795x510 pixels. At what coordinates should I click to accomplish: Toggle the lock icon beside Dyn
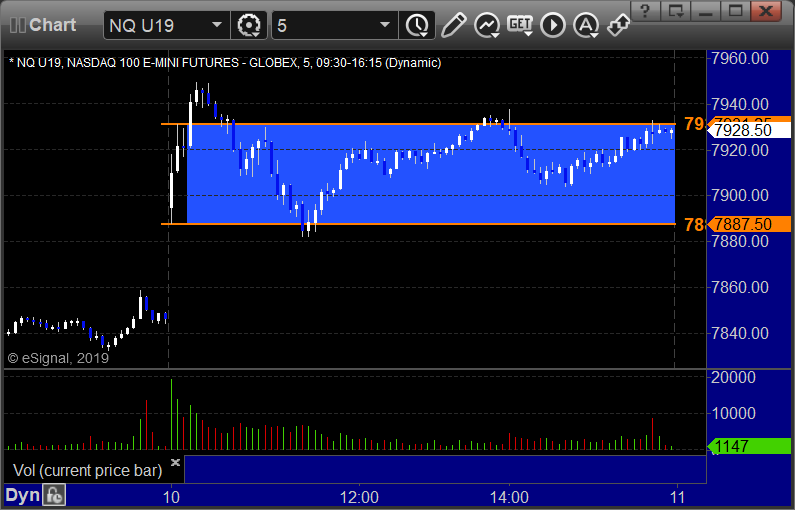click(53, 495)
